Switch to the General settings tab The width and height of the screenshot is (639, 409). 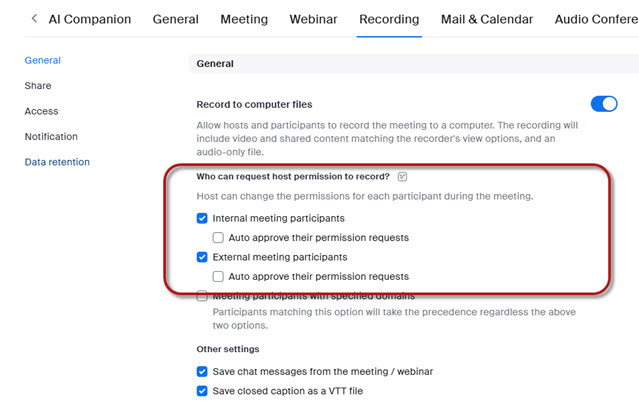tap(176, 19)
